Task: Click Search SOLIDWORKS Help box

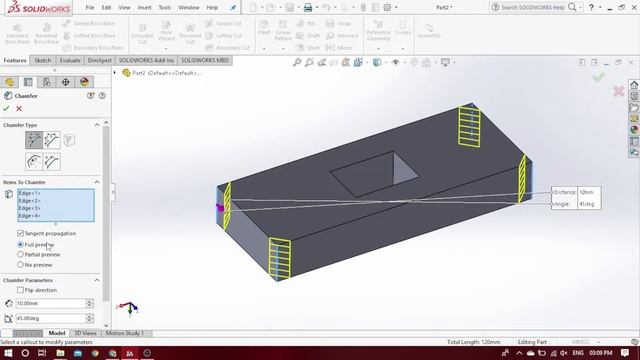Action: (533, 7)
